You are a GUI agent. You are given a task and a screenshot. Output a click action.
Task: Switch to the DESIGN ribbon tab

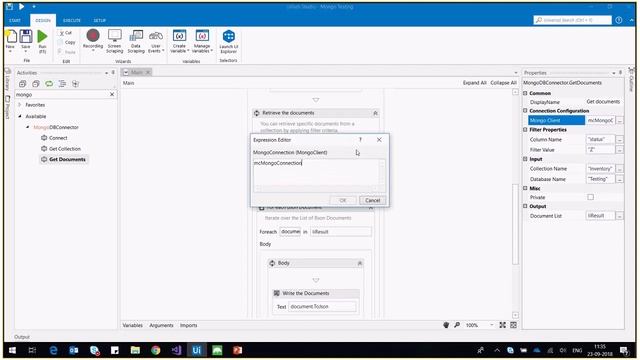click(43, 20)
